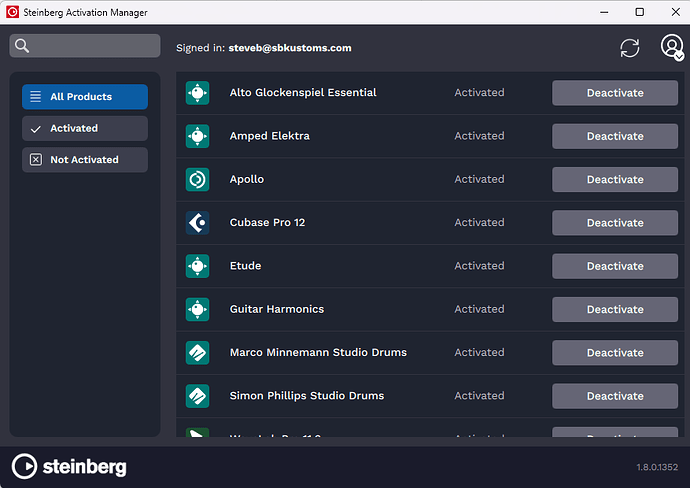Screen dimensions: 690x488
Task: Click the Marco Minnemann Studio Drums icon
Action: pos(197,353)
